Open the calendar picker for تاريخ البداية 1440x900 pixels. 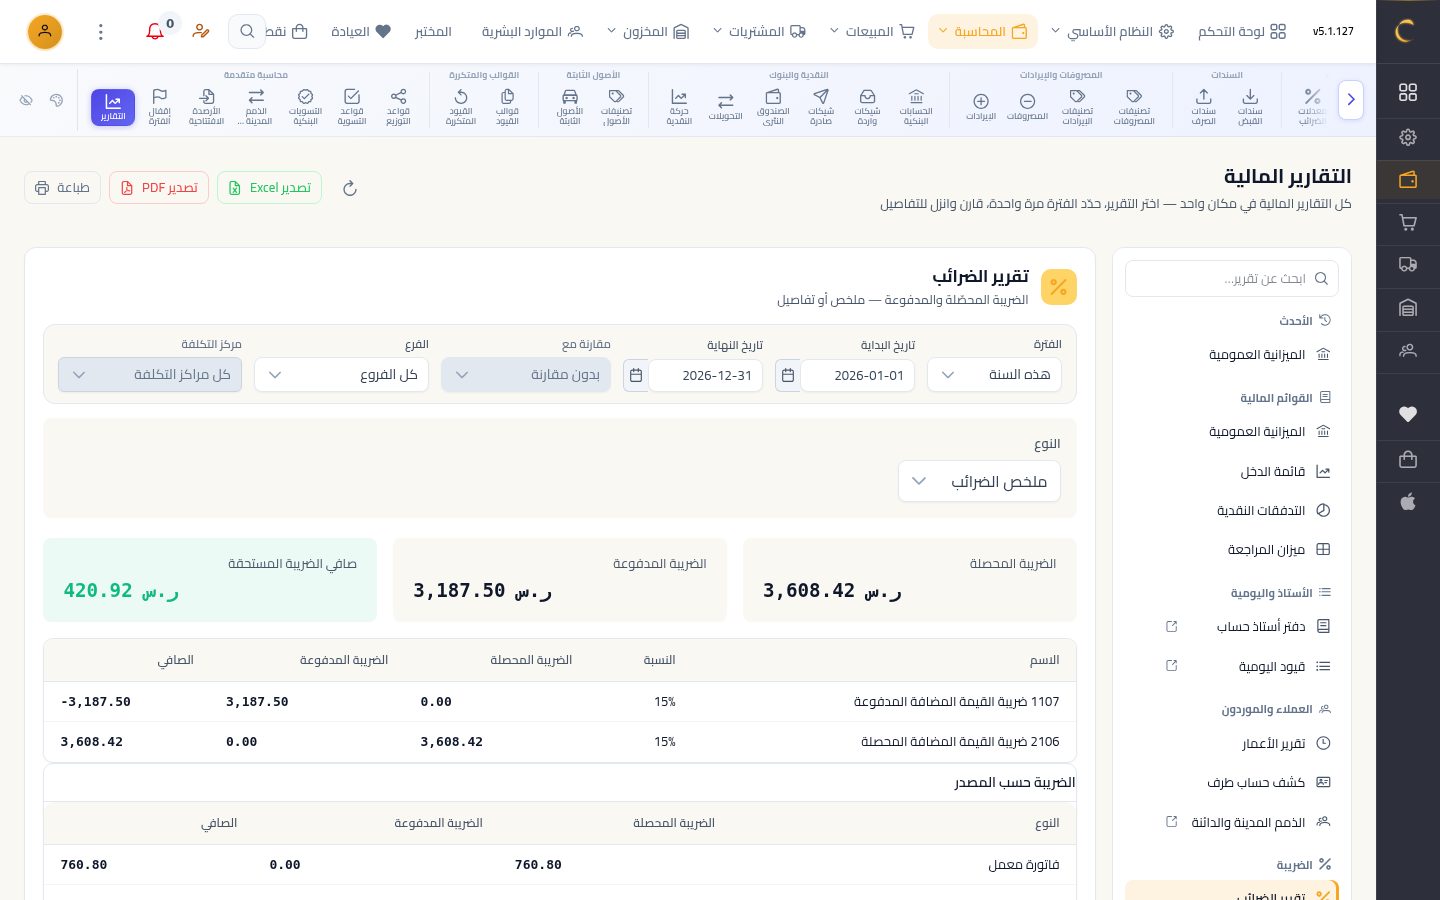coord(788,376)
